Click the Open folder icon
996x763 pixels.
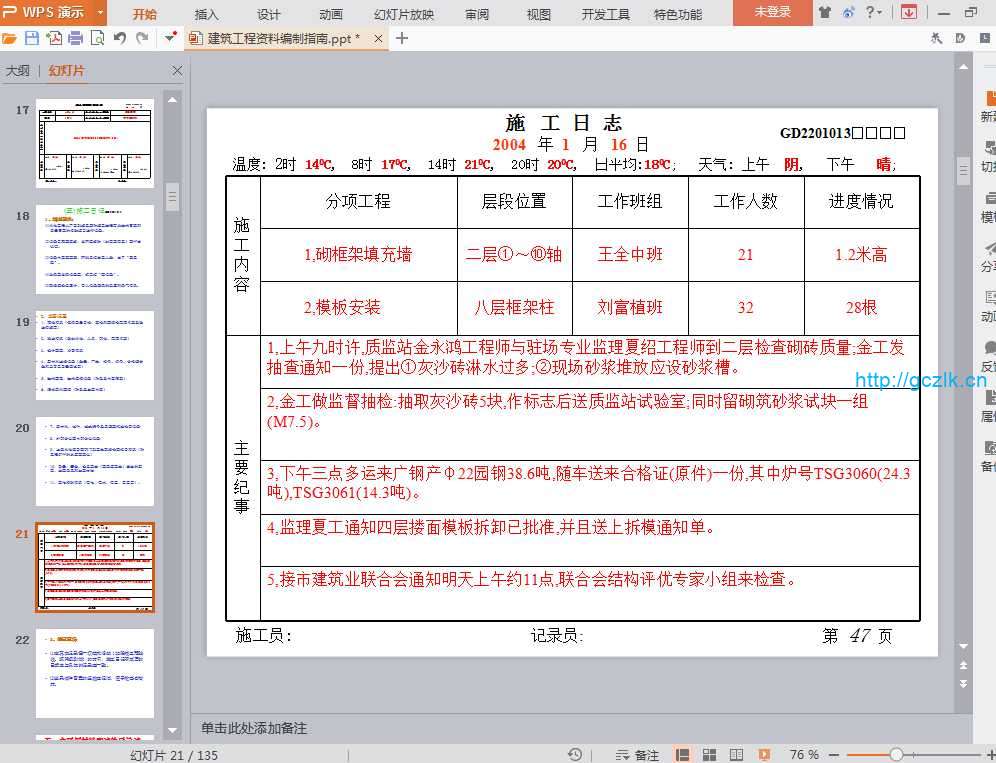pyautogui.click(x=10, y=38)
